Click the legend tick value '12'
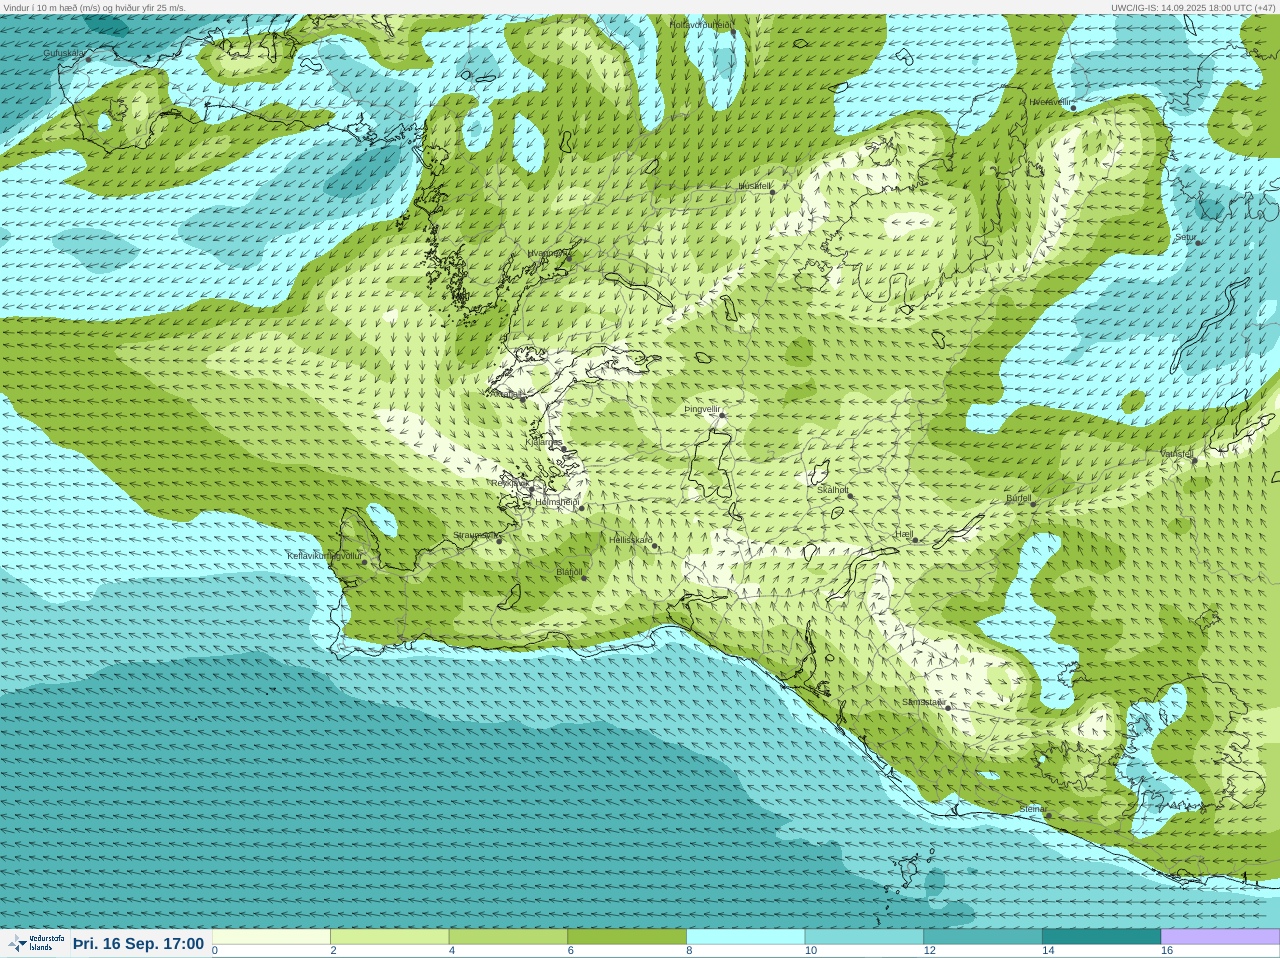This screenshot has height=958, width=1280. 930,951
